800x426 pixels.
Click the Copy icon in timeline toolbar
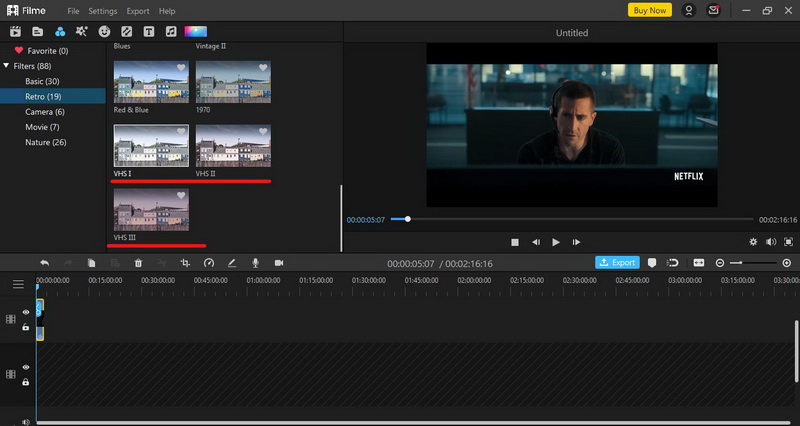(91, 263)
